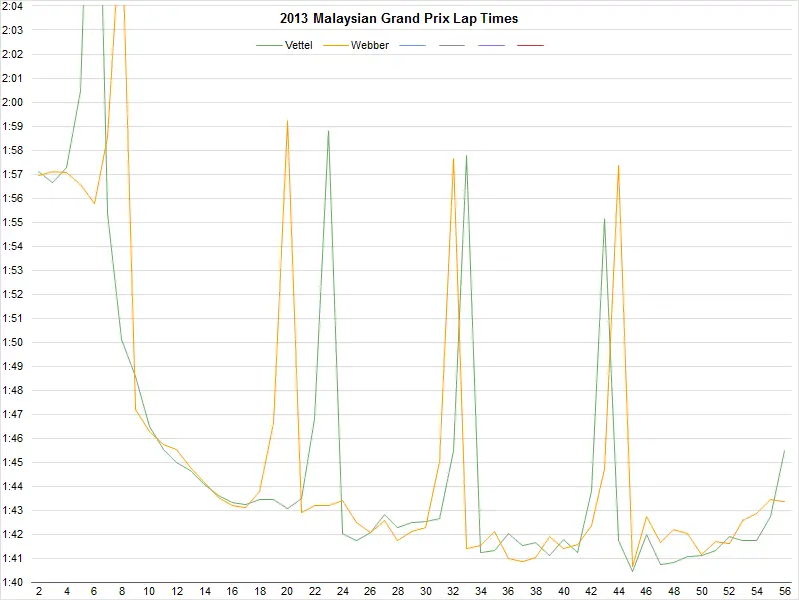The width and height of the screenshot is (799, 600).
Task: Click the 1:41 y-axis label
Action: (x=13, y=558)
